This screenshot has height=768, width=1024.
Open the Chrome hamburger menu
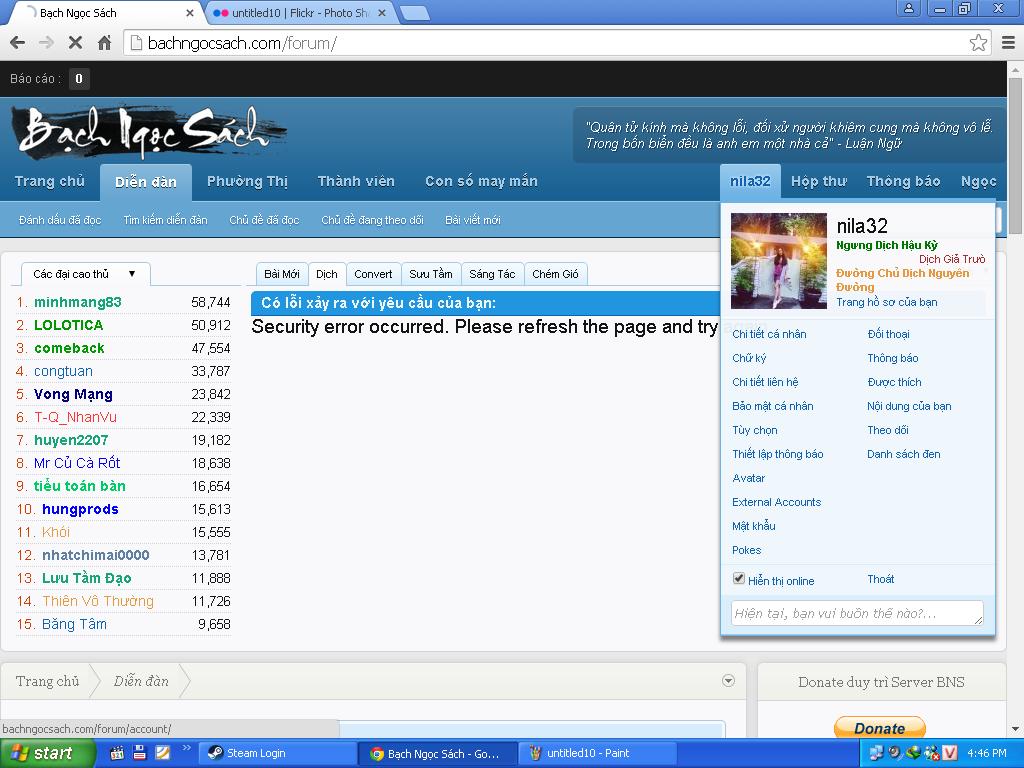coord(1008,43)
